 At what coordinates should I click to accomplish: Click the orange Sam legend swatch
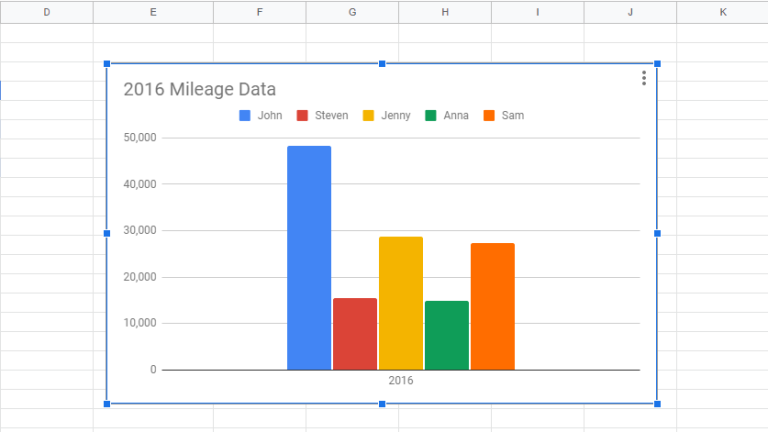tap(489, 116)
